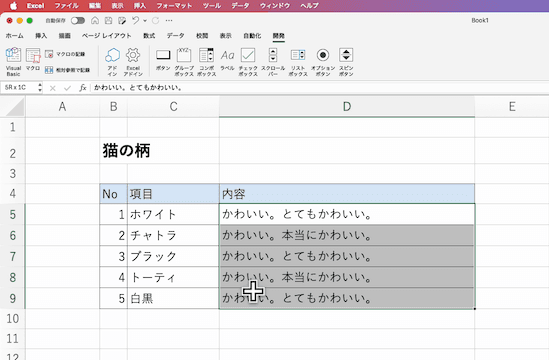Switch to the 数式 ribbon tab
Screen dimensions: 549x360
[x=149, y=36]
